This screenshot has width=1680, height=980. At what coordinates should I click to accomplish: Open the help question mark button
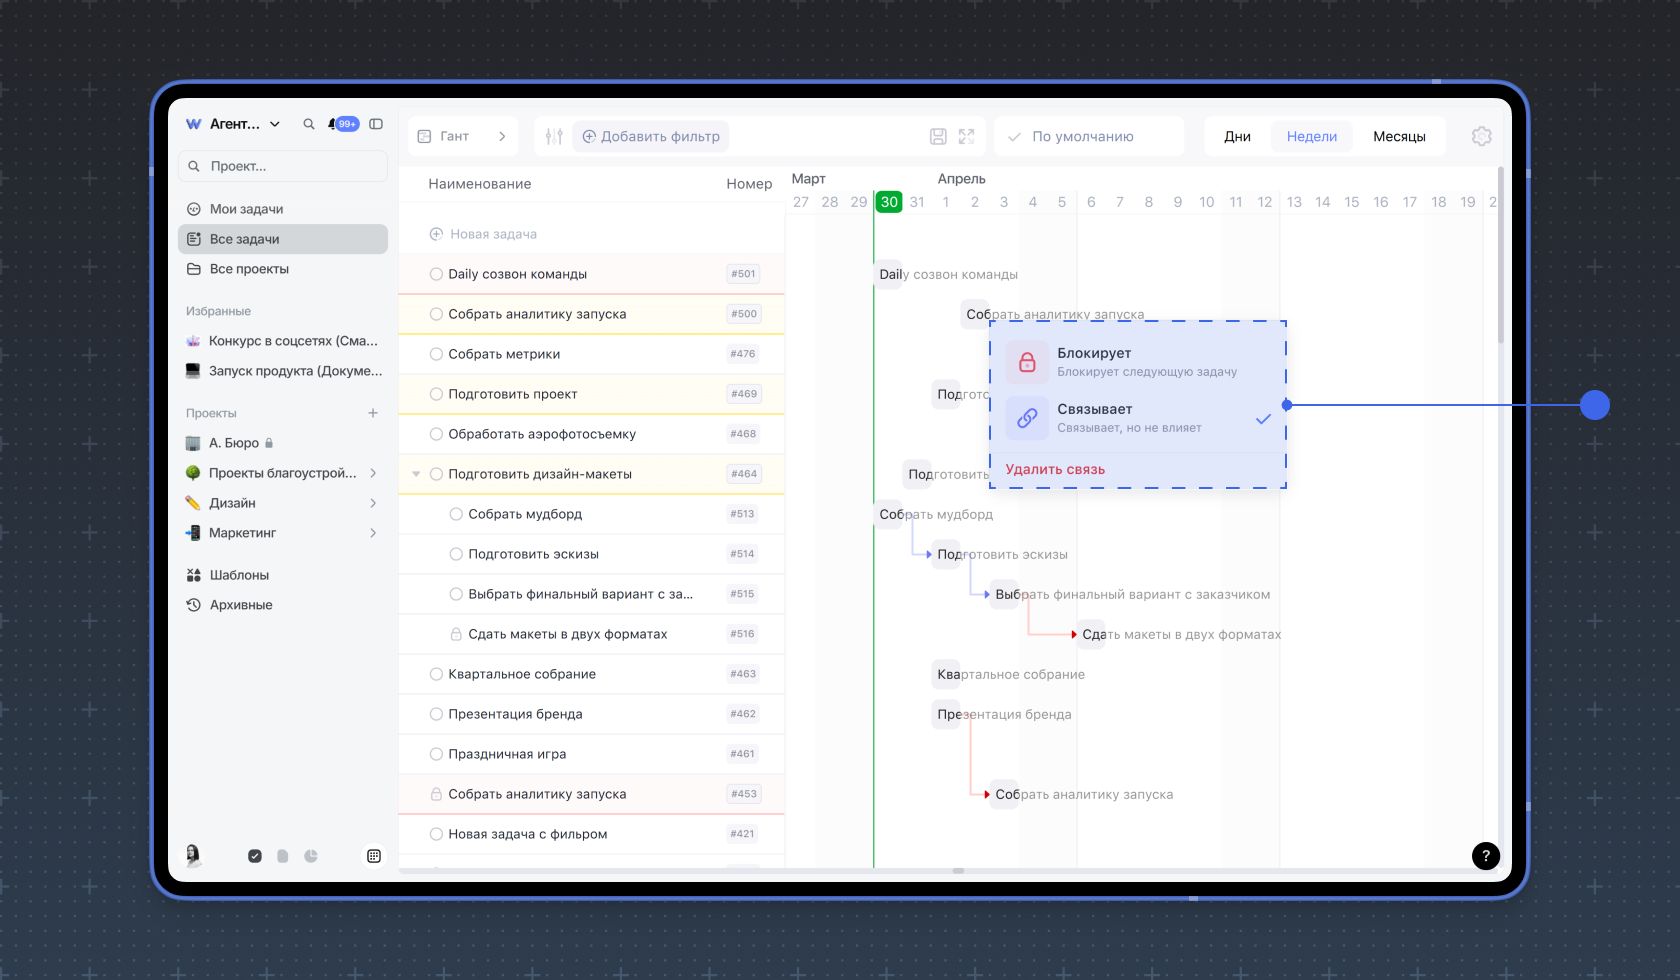pyautogui.click(x=1485, y=855)
